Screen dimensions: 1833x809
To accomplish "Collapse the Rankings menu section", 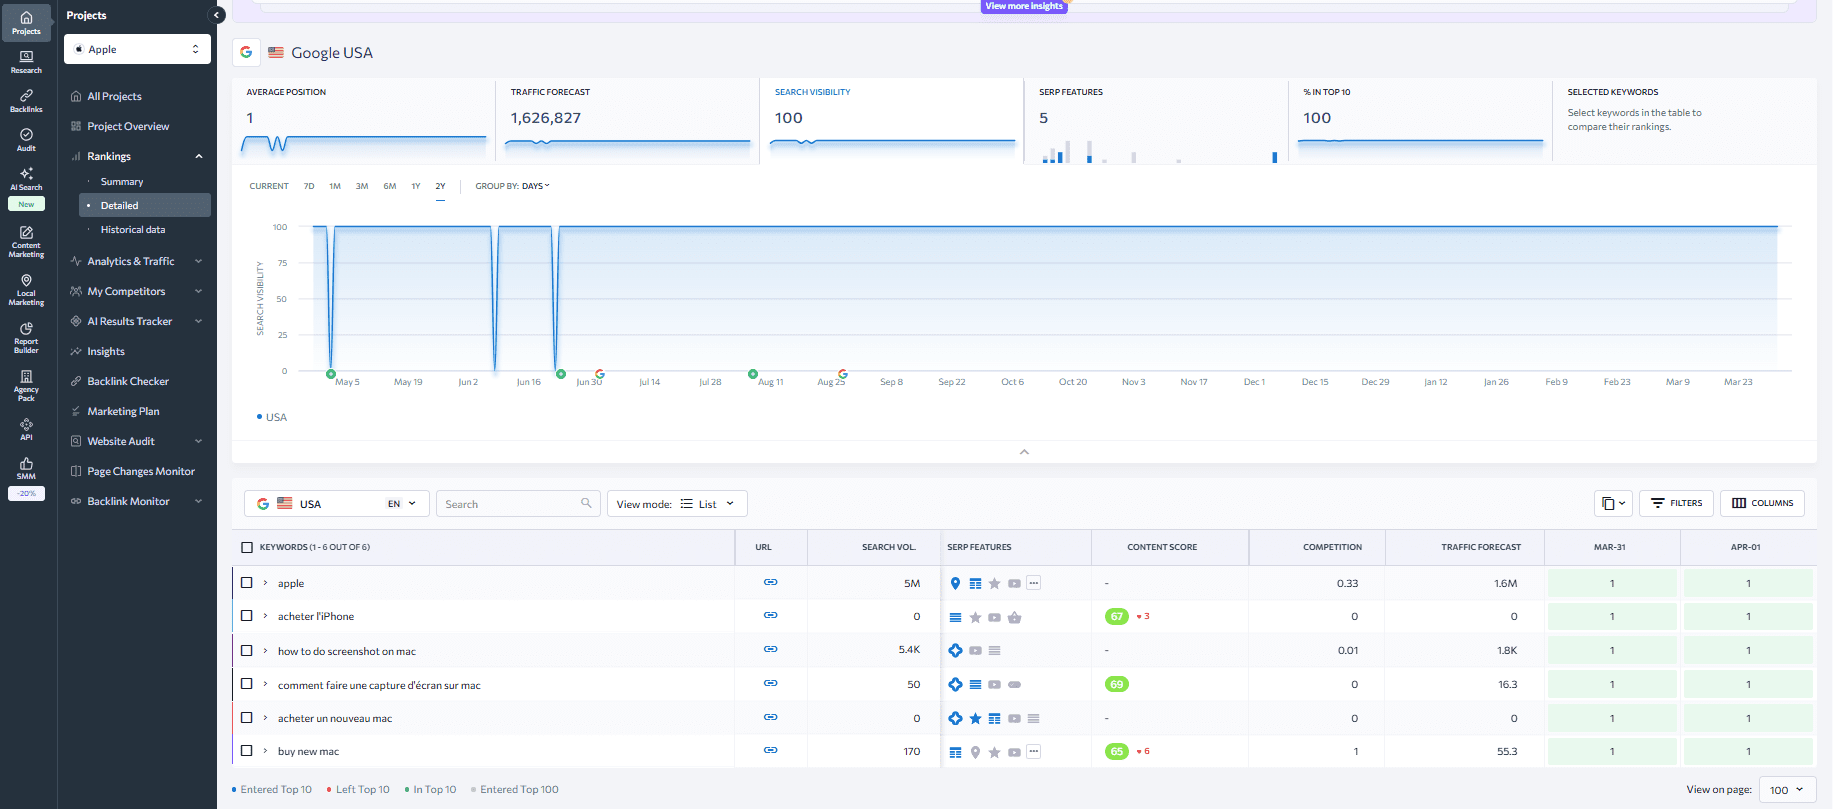I will pyautogui.click(x=198, y=156).
